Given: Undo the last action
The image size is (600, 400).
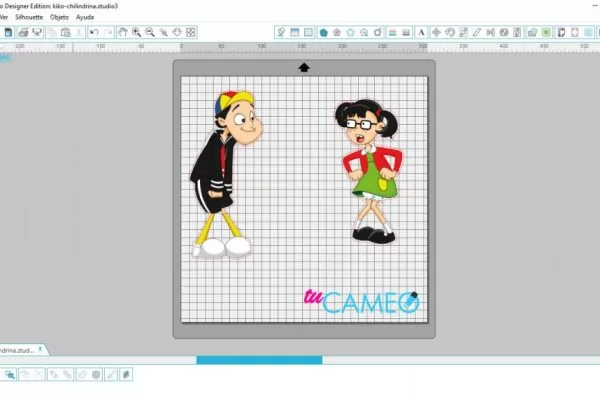Looking at the screenshot, I should click(94, 33).
